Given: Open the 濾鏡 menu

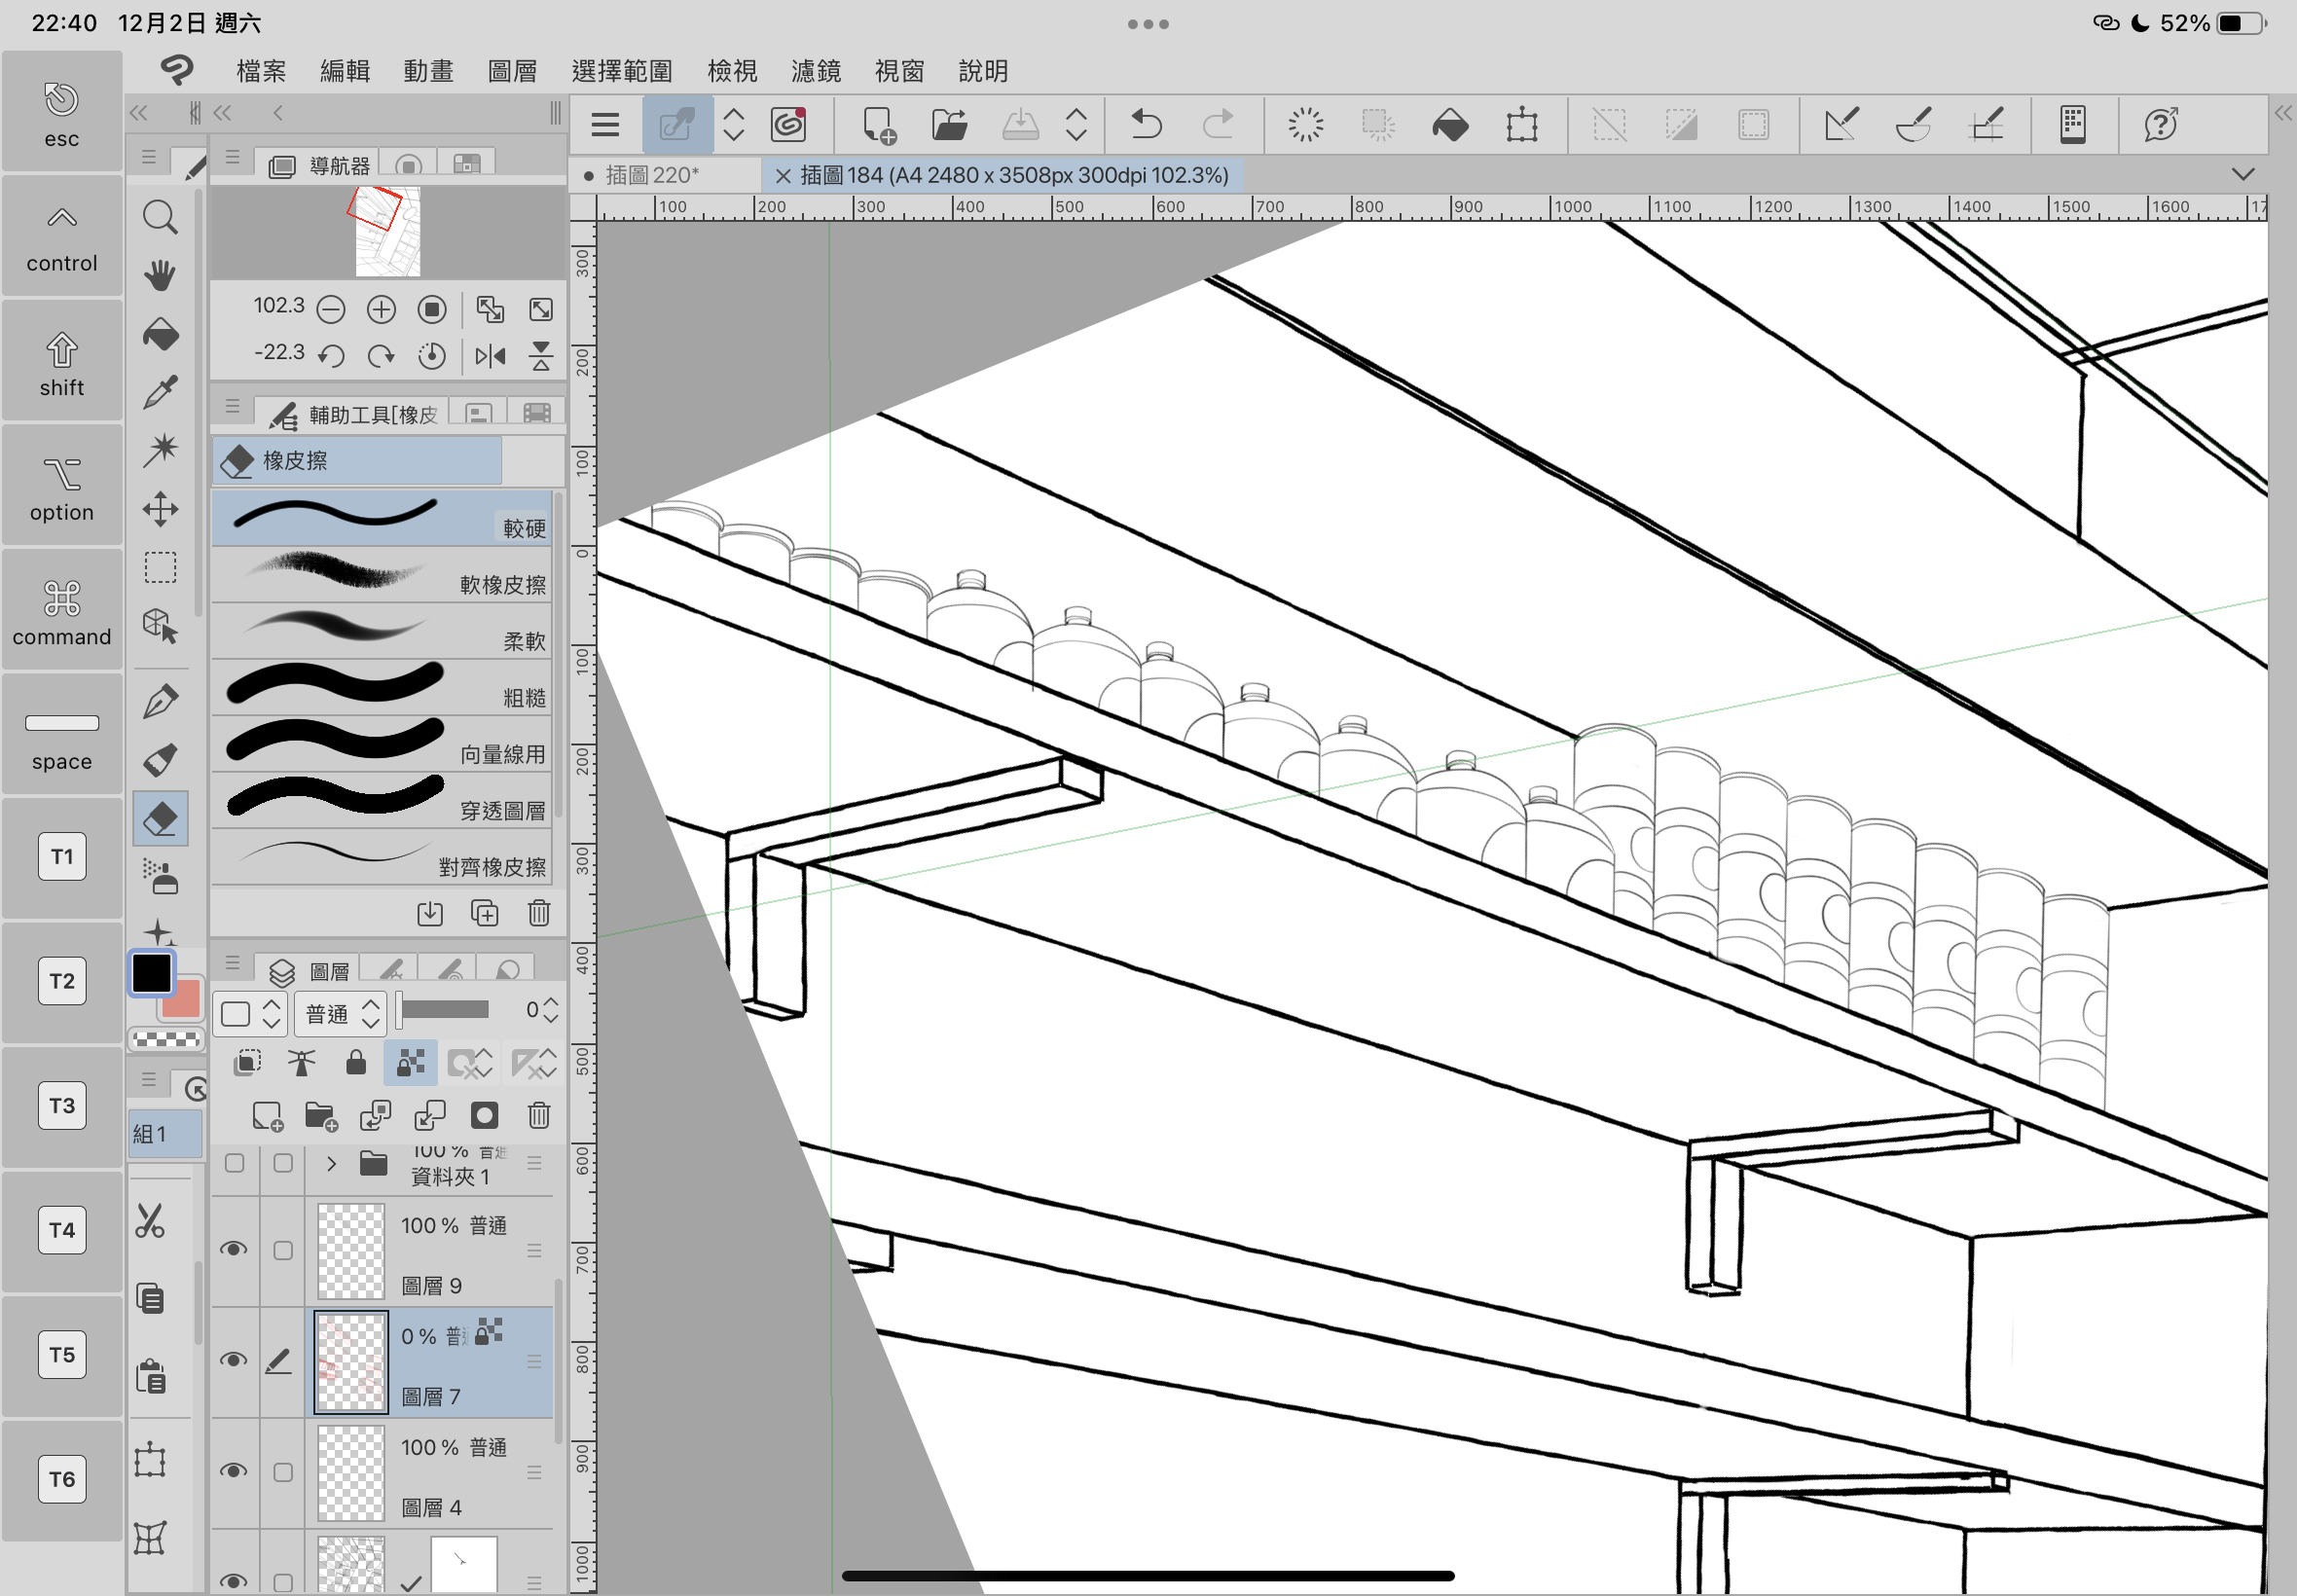Looking at the screenshot, I should pos(816,71).
